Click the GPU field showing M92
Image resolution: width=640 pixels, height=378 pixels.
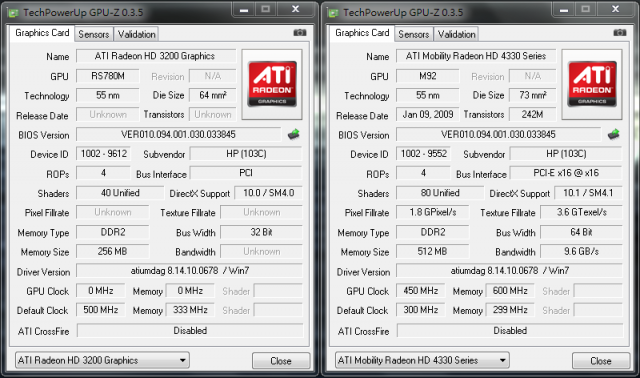pyautogui.click(x=428, y=76)
